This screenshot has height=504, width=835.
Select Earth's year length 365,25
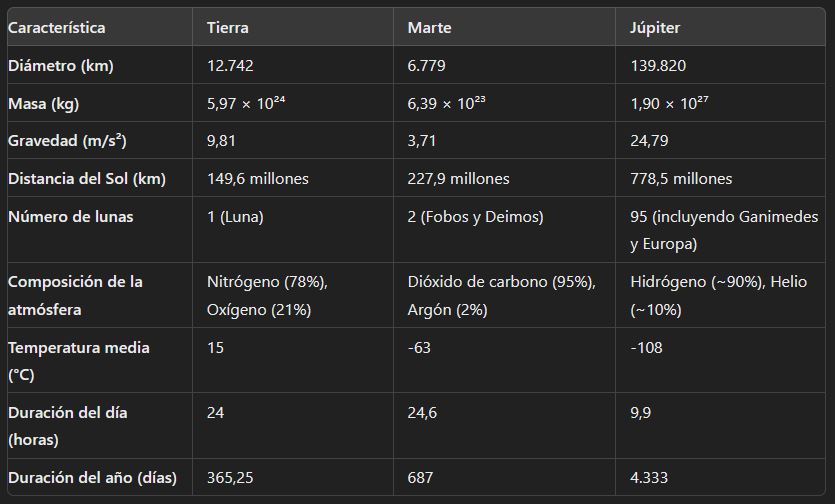[230, 478]
